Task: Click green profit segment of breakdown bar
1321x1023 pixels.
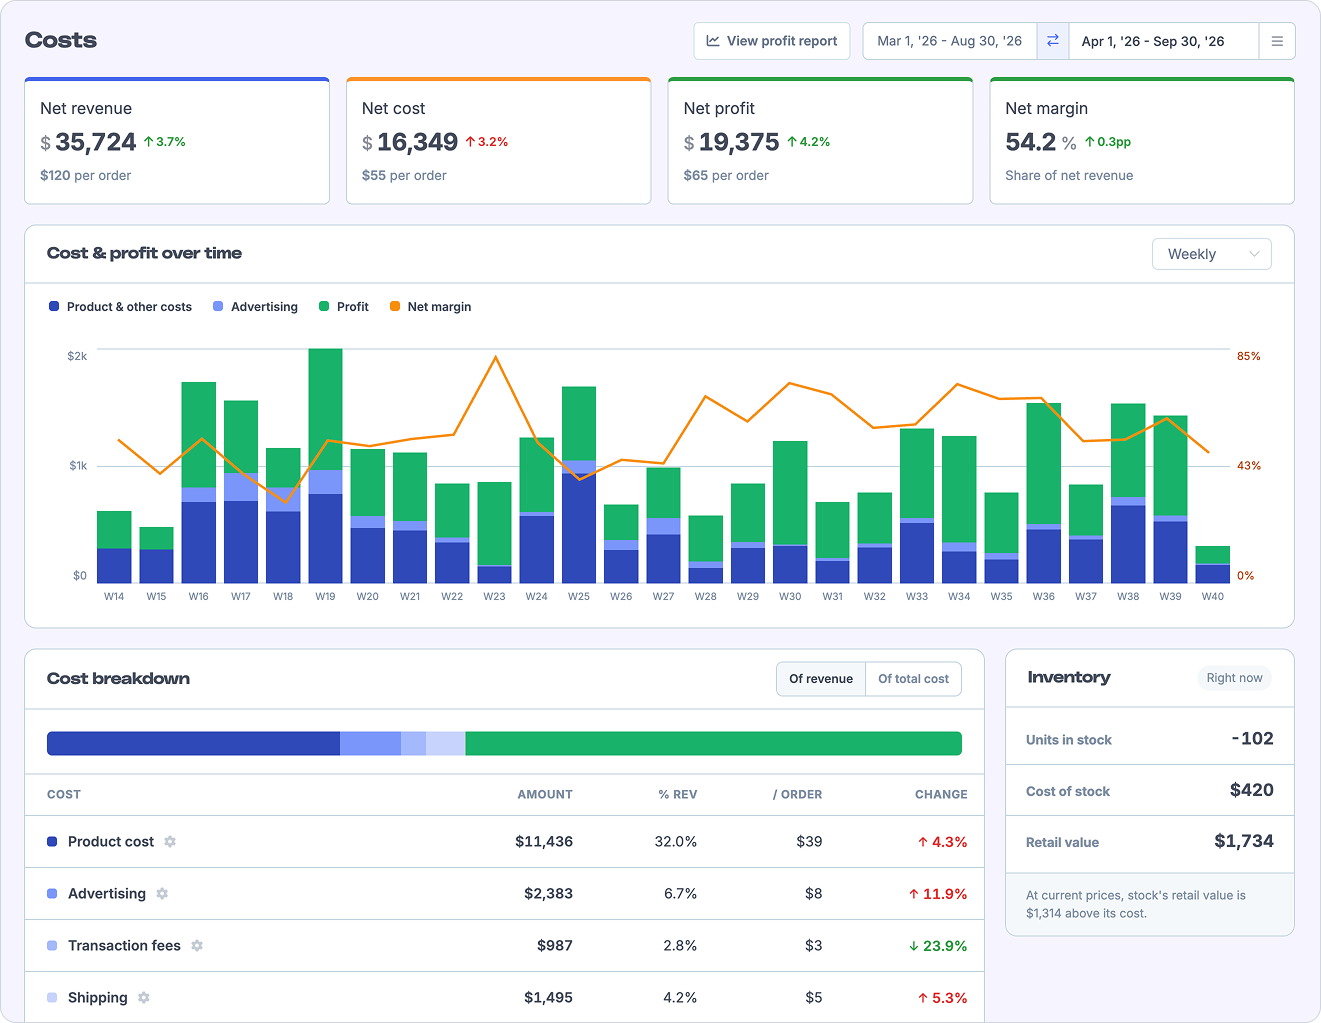Action: tap(713, 744)
